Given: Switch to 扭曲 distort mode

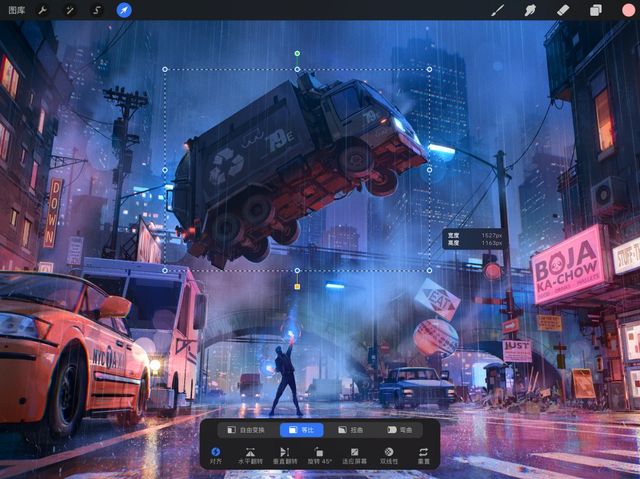Looking at the screenshot, I should (351, 430).
